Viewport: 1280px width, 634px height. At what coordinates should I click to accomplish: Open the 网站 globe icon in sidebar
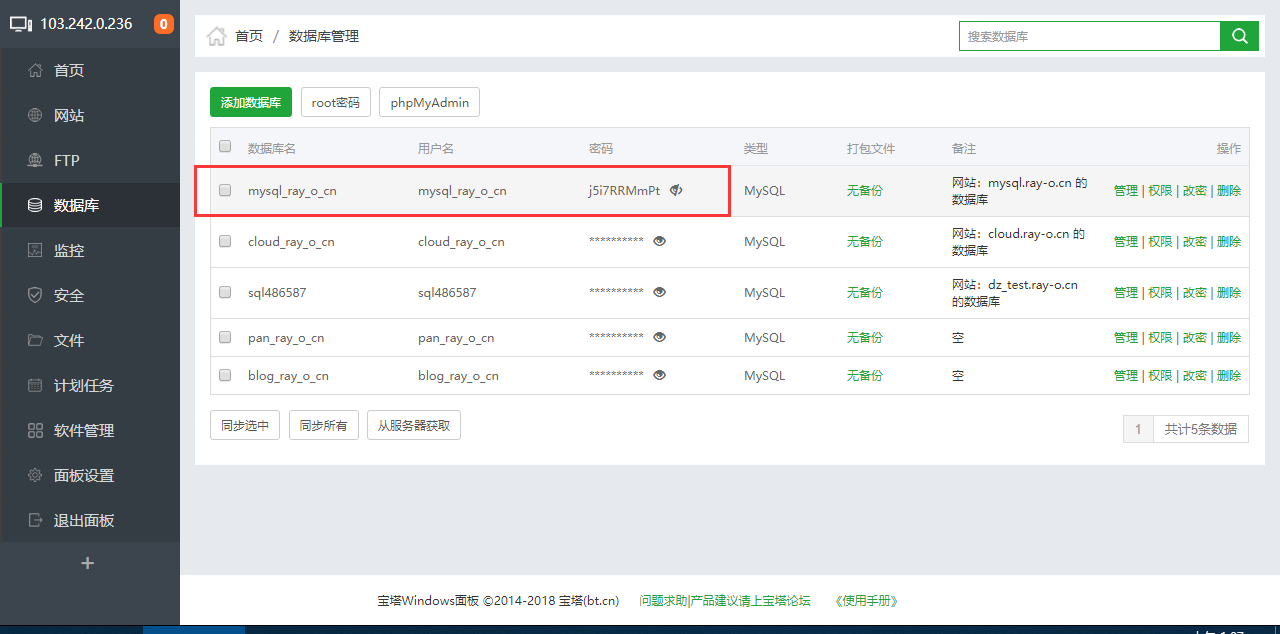pos(35,116)
